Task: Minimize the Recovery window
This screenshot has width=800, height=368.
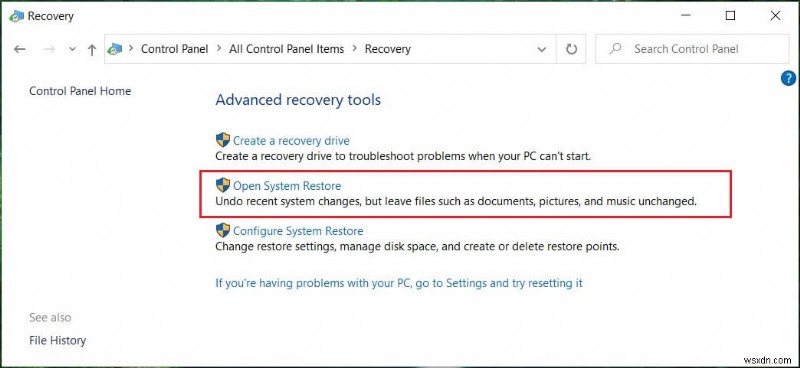Action: tap(686, 16)
